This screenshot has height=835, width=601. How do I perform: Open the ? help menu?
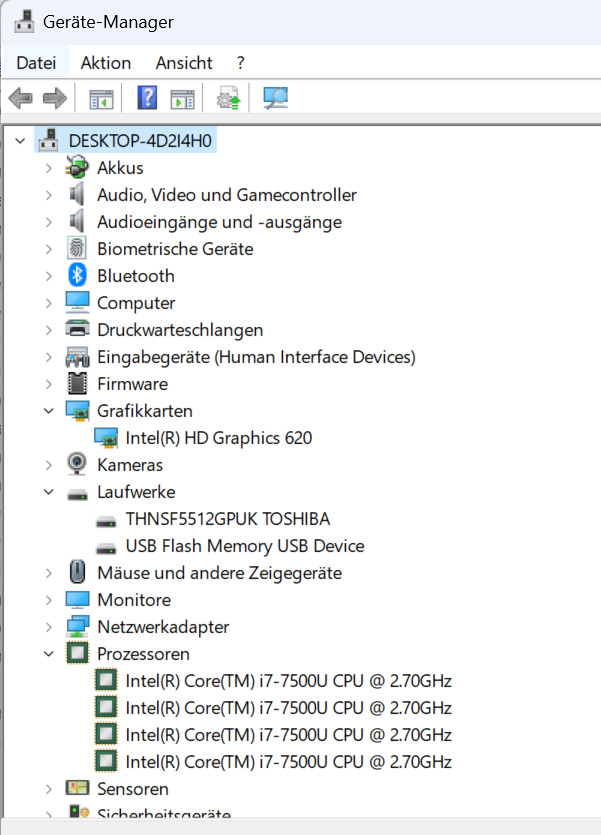coord(241,63)
